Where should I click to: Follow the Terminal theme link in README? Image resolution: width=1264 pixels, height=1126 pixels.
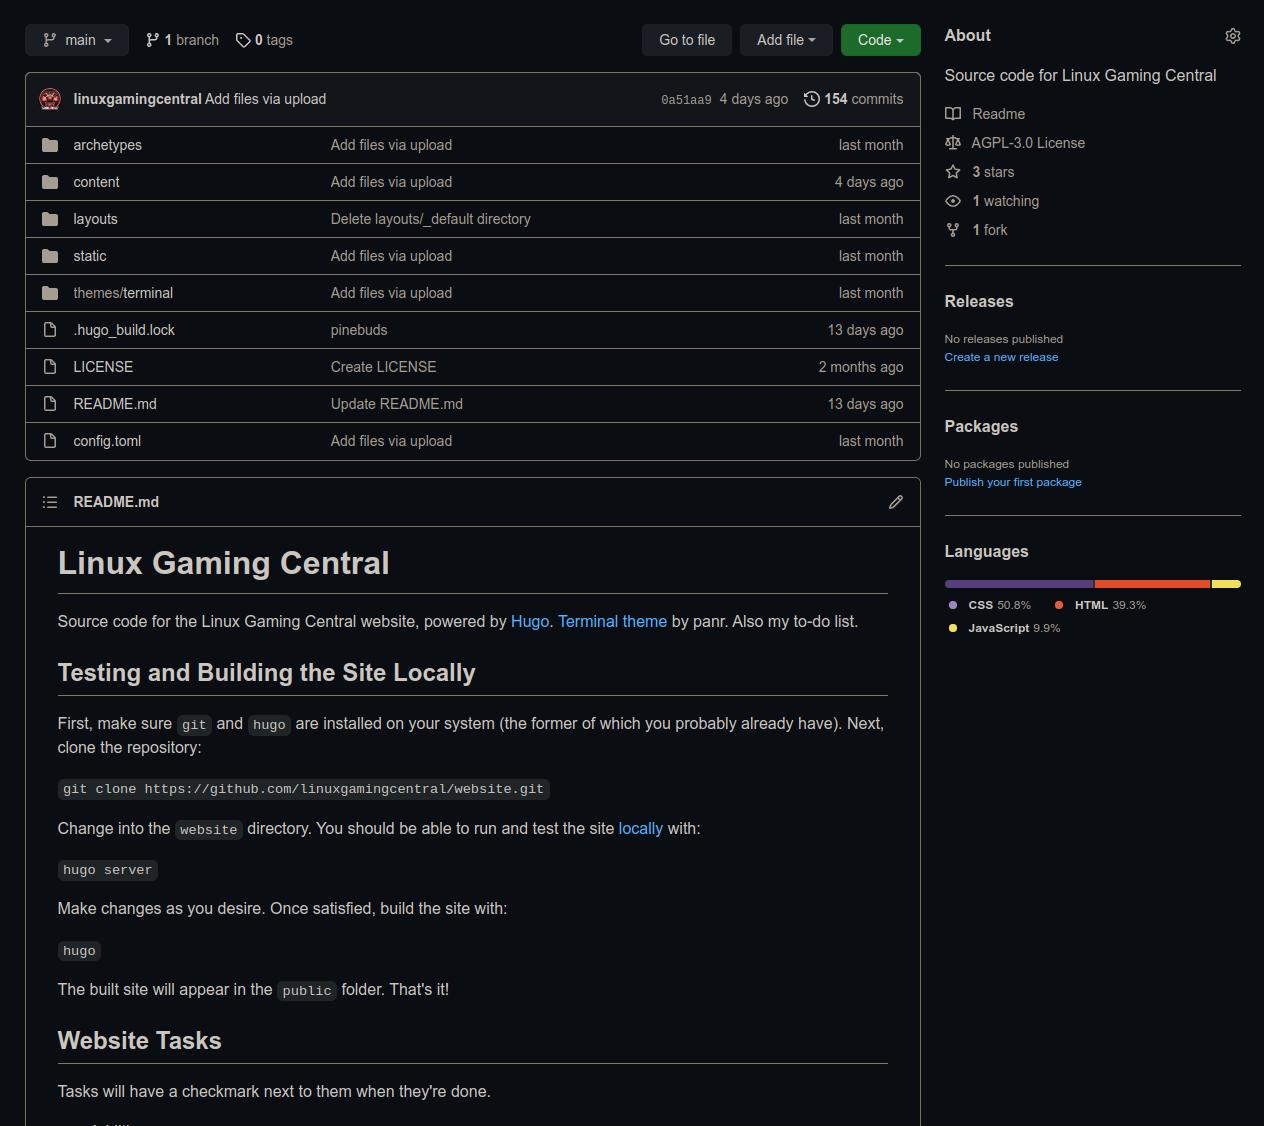[x=612, y=622]
